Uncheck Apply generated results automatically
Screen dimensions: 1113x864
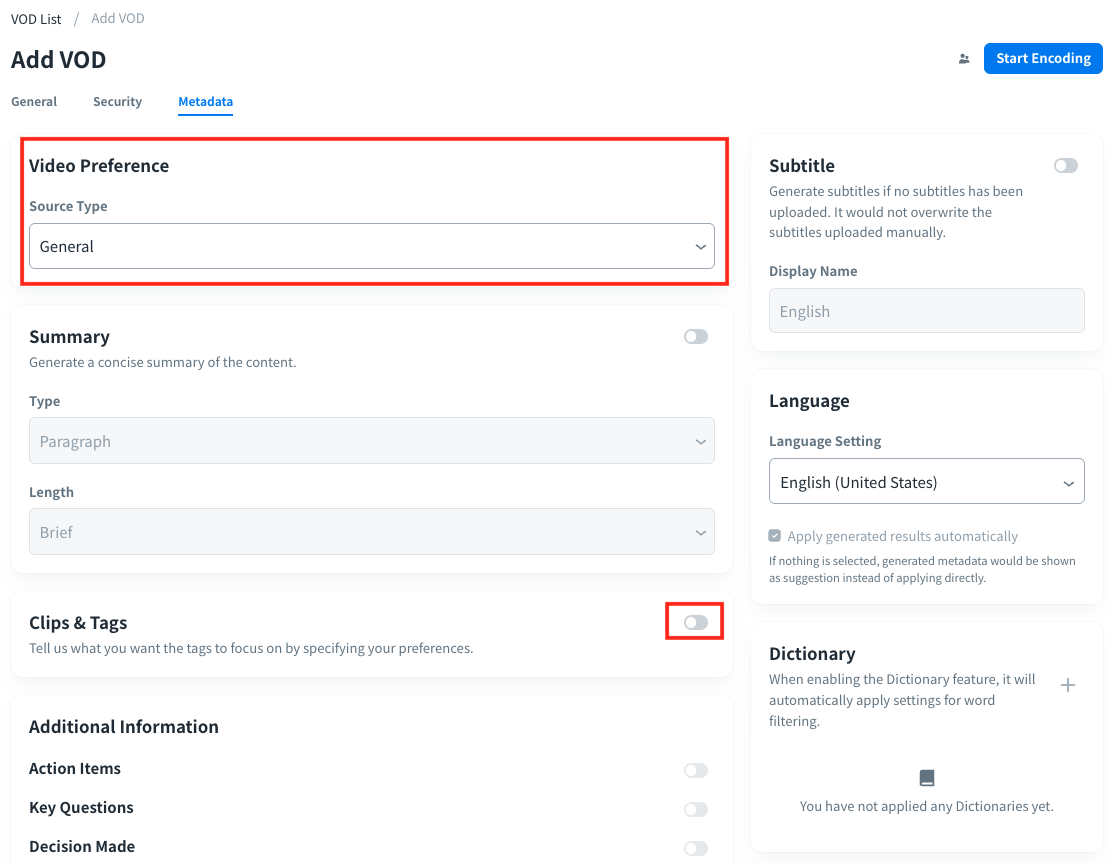click(774, 535)
